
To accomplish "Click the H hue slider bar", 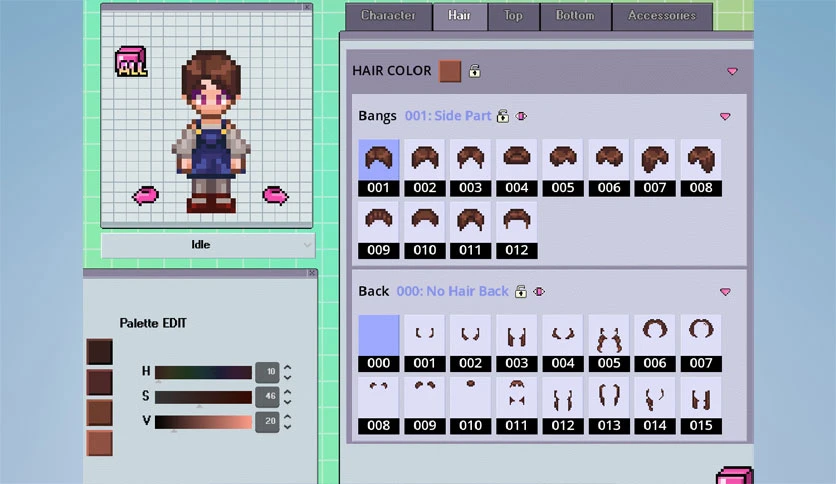I will click(203, 372).
